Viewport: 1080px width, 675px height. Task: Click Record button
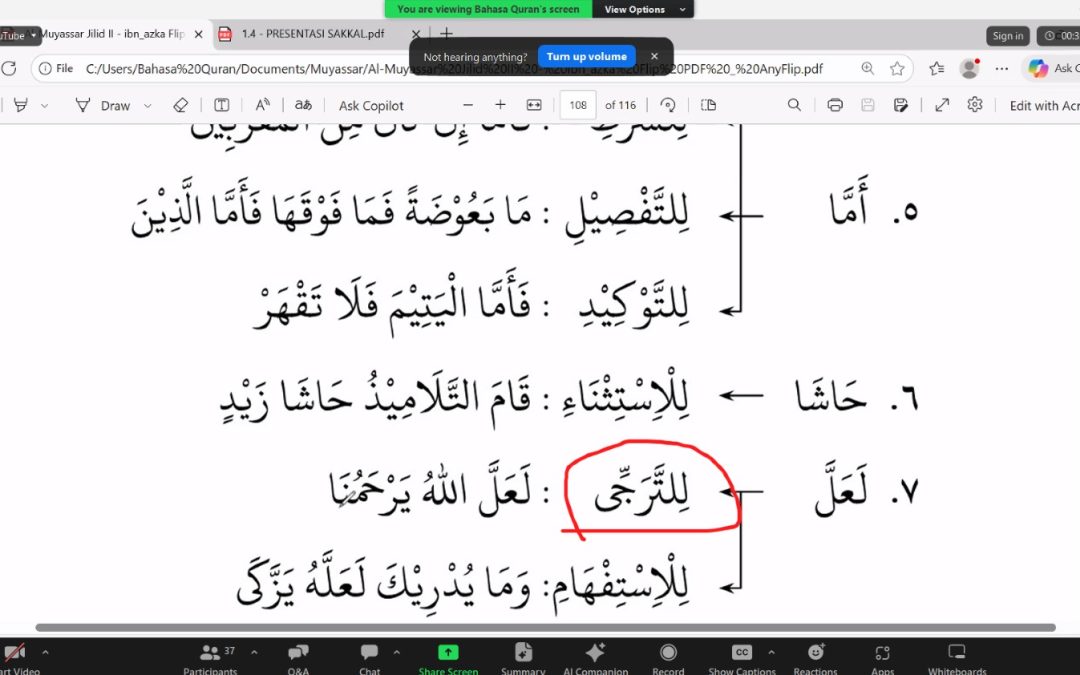[668, 658]
